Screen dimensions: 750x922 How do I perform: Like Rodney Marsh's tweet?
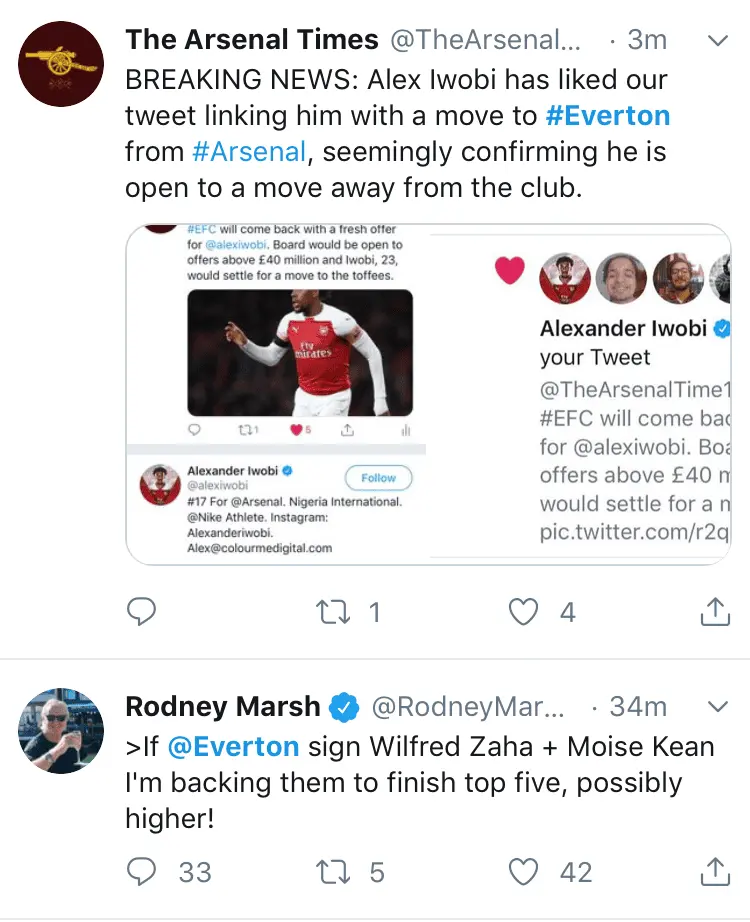[x=524, y=872]
